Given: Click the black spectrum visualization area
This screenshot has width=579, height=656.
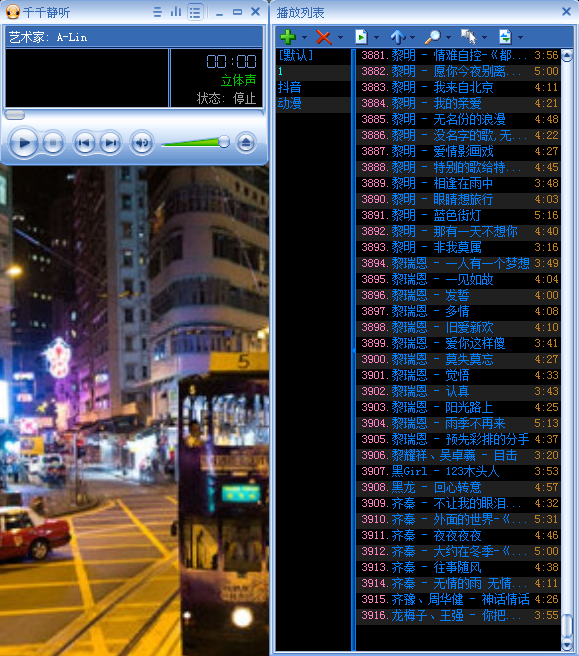Looking at the screenshot, I should click(x=87, y=78).
